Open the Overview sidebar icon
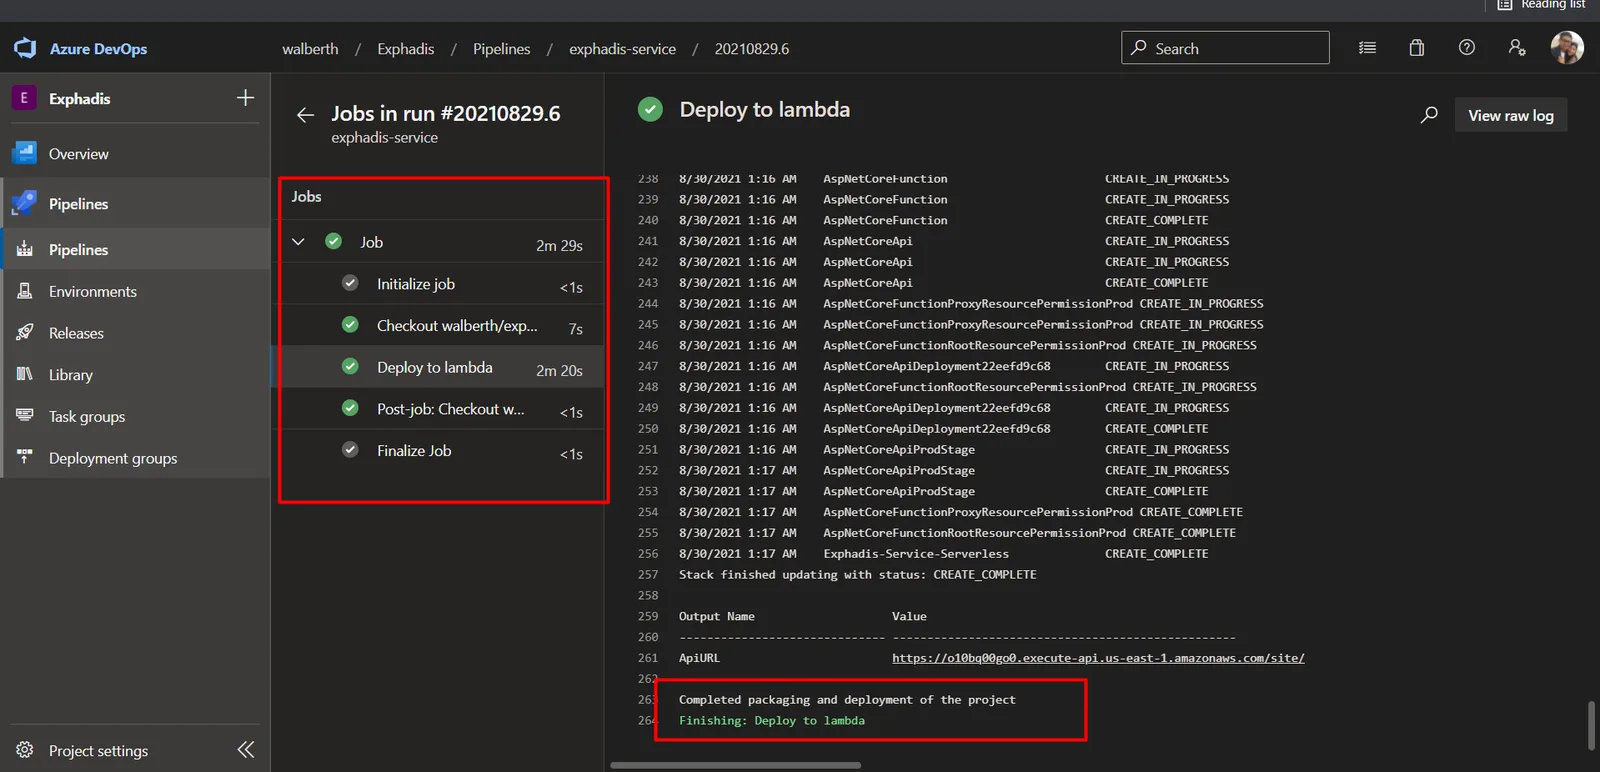The width and height of the screenshot is (1600, 772). tap(25, 153)
